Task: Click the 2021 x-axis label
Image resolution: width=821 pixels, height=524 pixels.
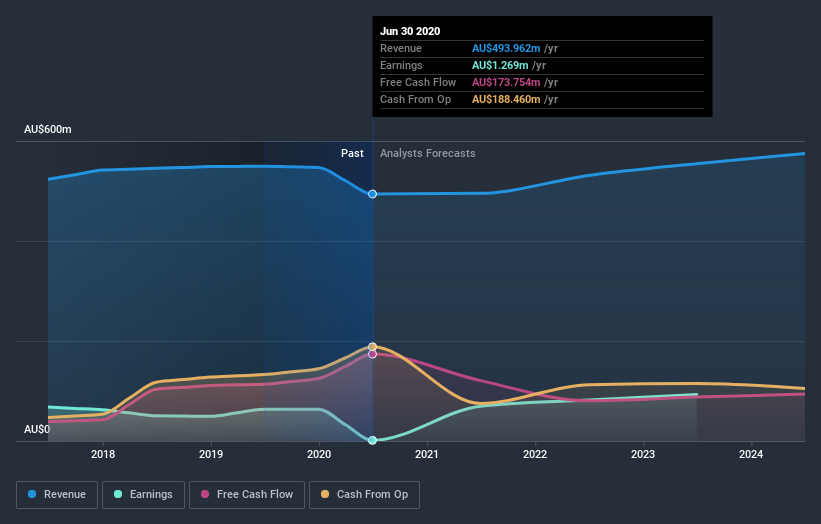Action: 427,454
